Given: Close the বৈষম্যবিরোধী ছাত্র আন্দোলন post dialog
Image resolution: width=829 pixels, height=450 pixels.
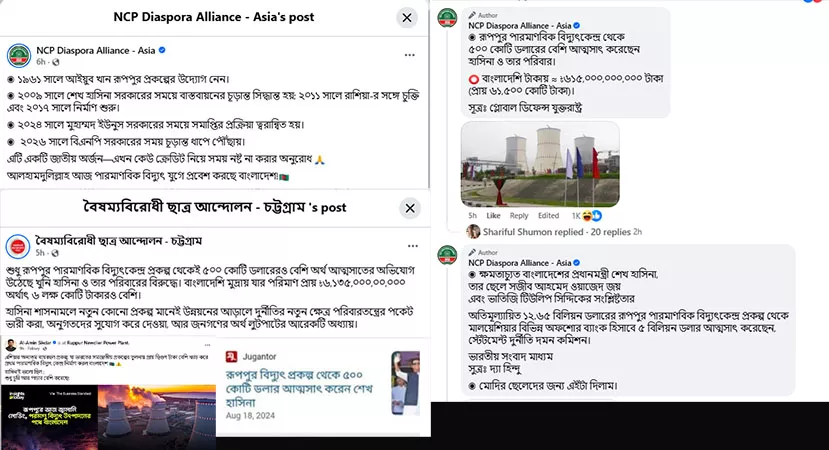Looking at the screenshot, I should (x=410, y=208).
